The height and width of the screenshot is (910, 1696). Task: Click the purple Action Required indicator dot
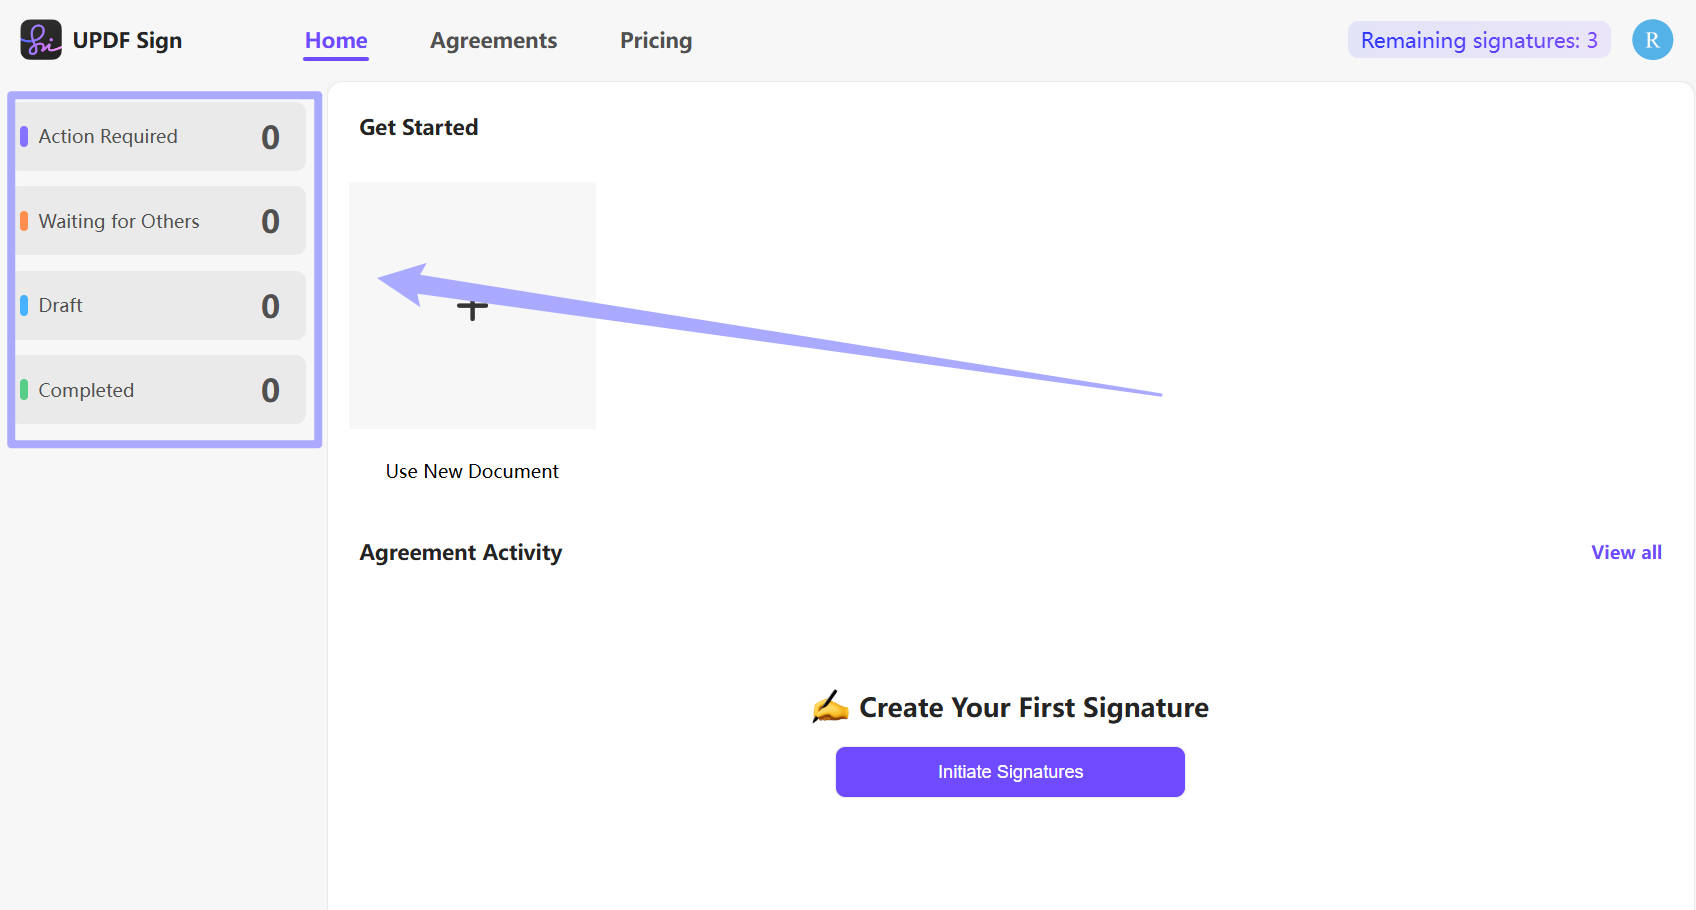pos(25,136)
